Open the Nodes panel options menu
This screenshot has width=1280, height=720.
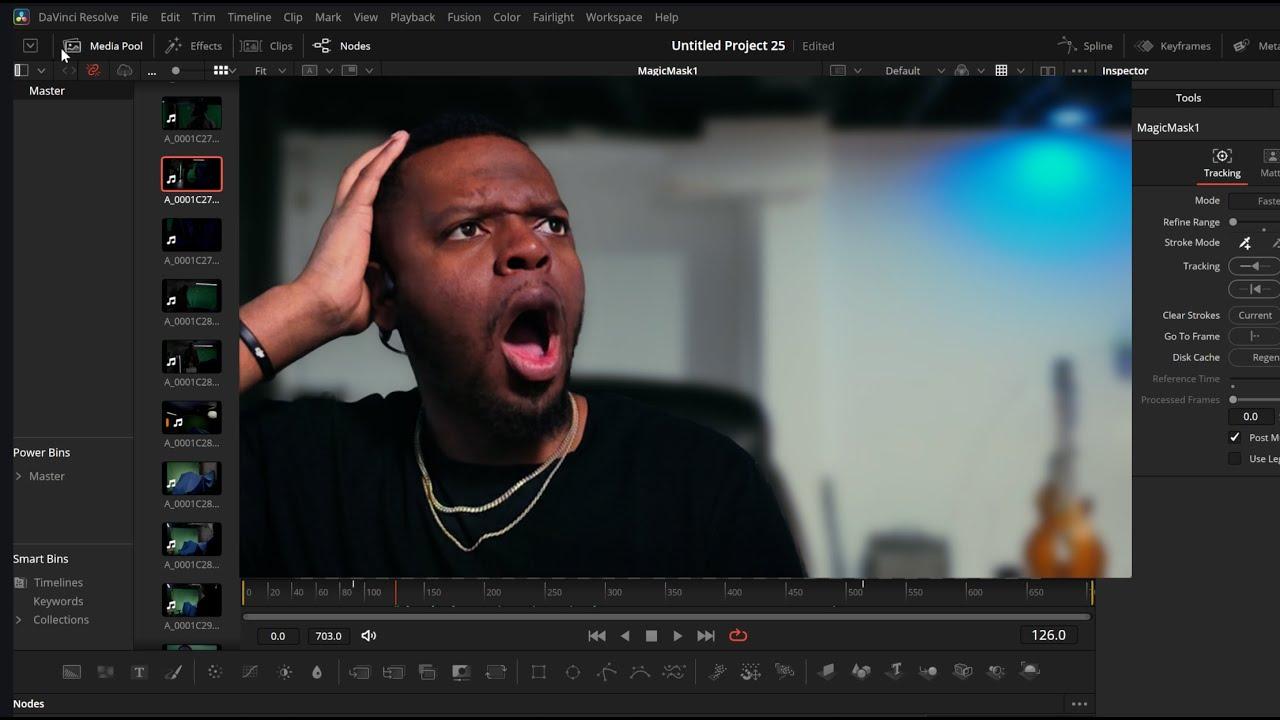click(1079, 704)
